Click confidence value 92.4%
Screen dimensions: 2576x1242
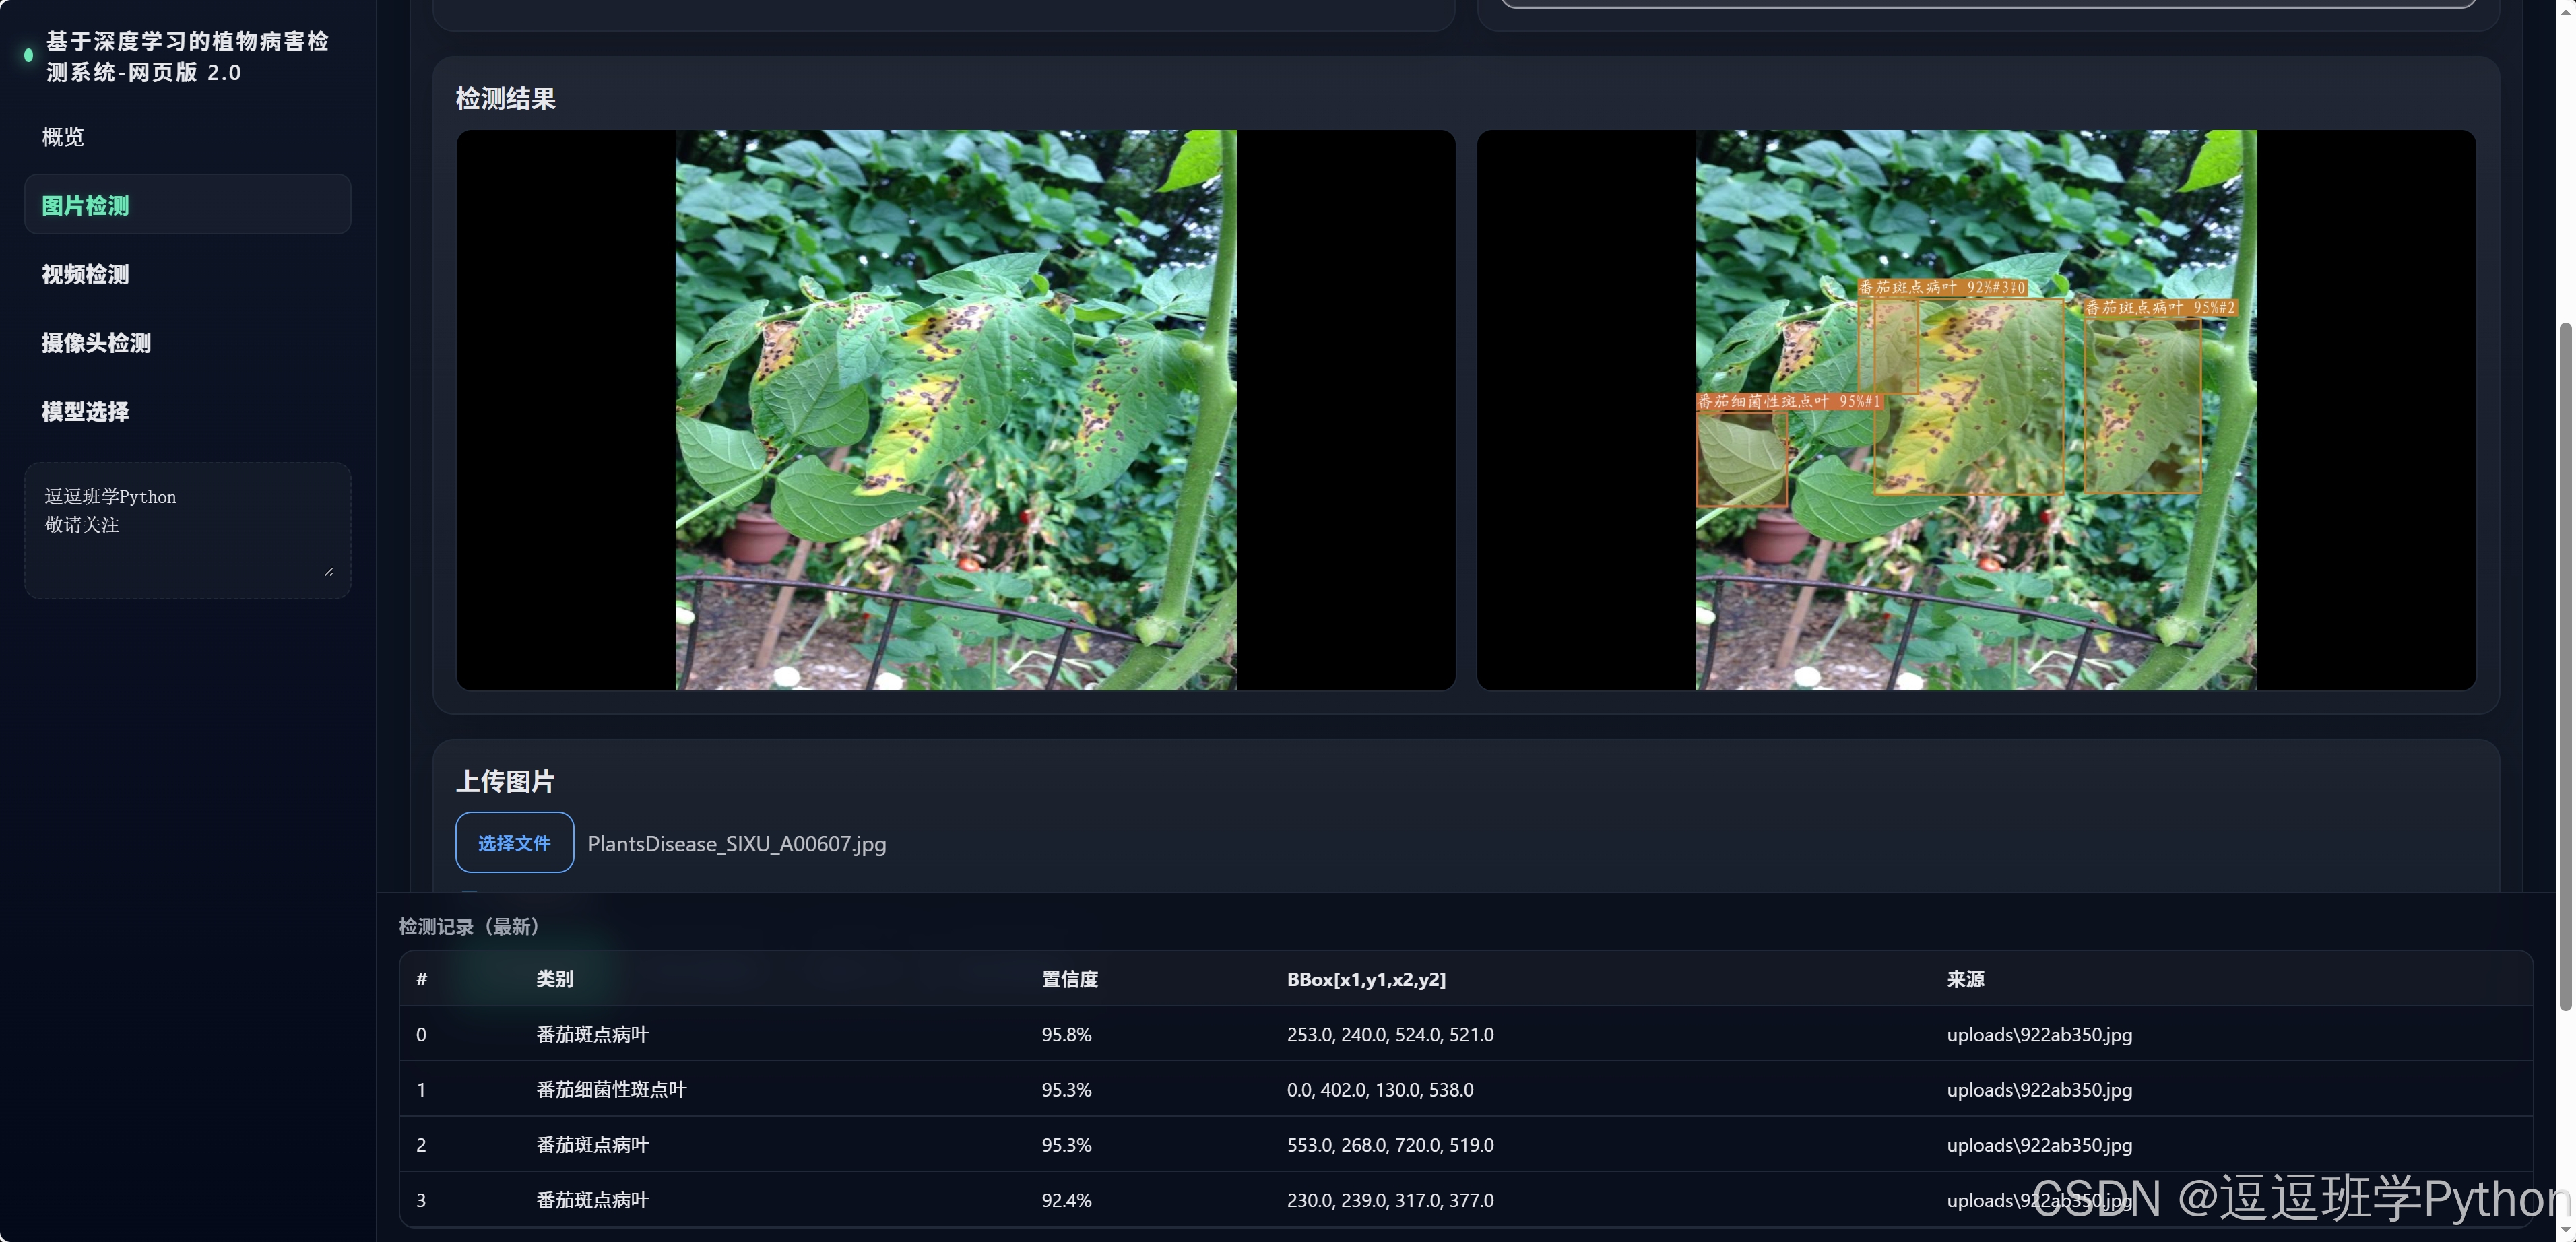pos(1066,1199)
